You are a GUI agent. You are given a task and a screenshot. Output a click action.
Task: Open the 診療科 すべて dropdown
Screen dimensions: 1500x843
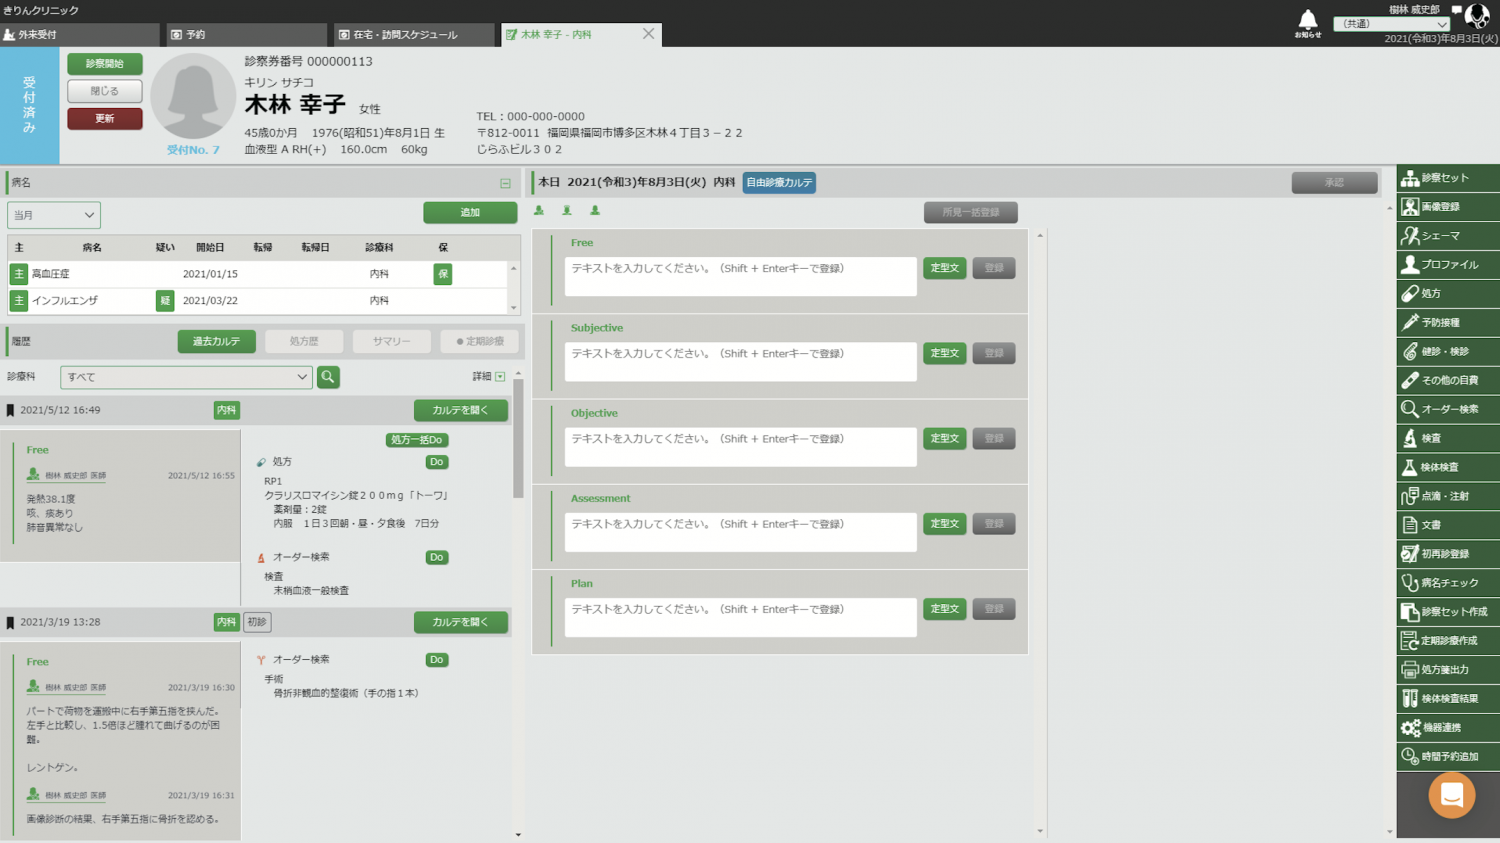click(x=186, y=377)
